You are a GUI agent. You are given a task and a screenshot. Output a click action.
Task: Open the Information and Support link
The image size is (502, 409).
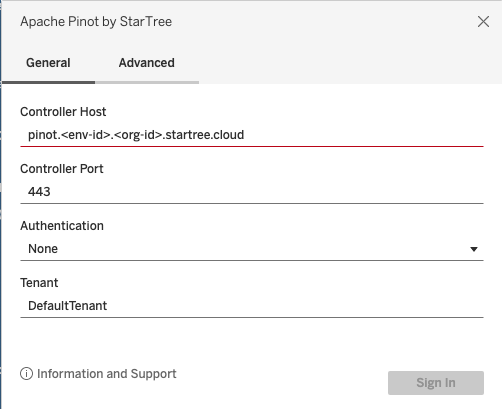point(107,374)
